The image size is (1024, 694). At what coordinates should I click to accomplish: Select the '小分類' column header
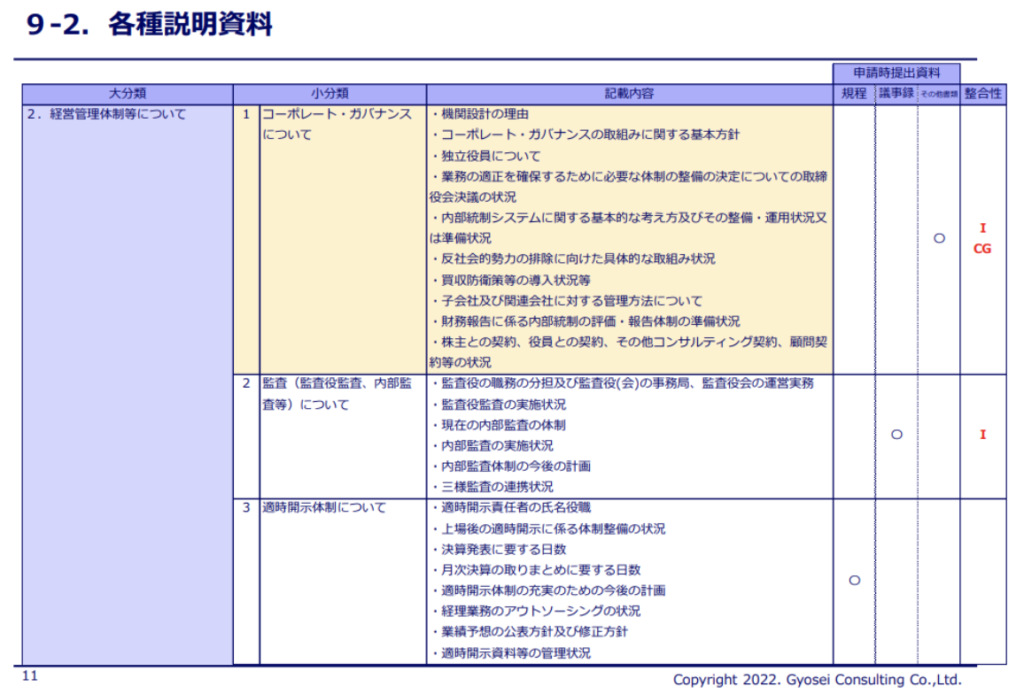coord(330,93)
